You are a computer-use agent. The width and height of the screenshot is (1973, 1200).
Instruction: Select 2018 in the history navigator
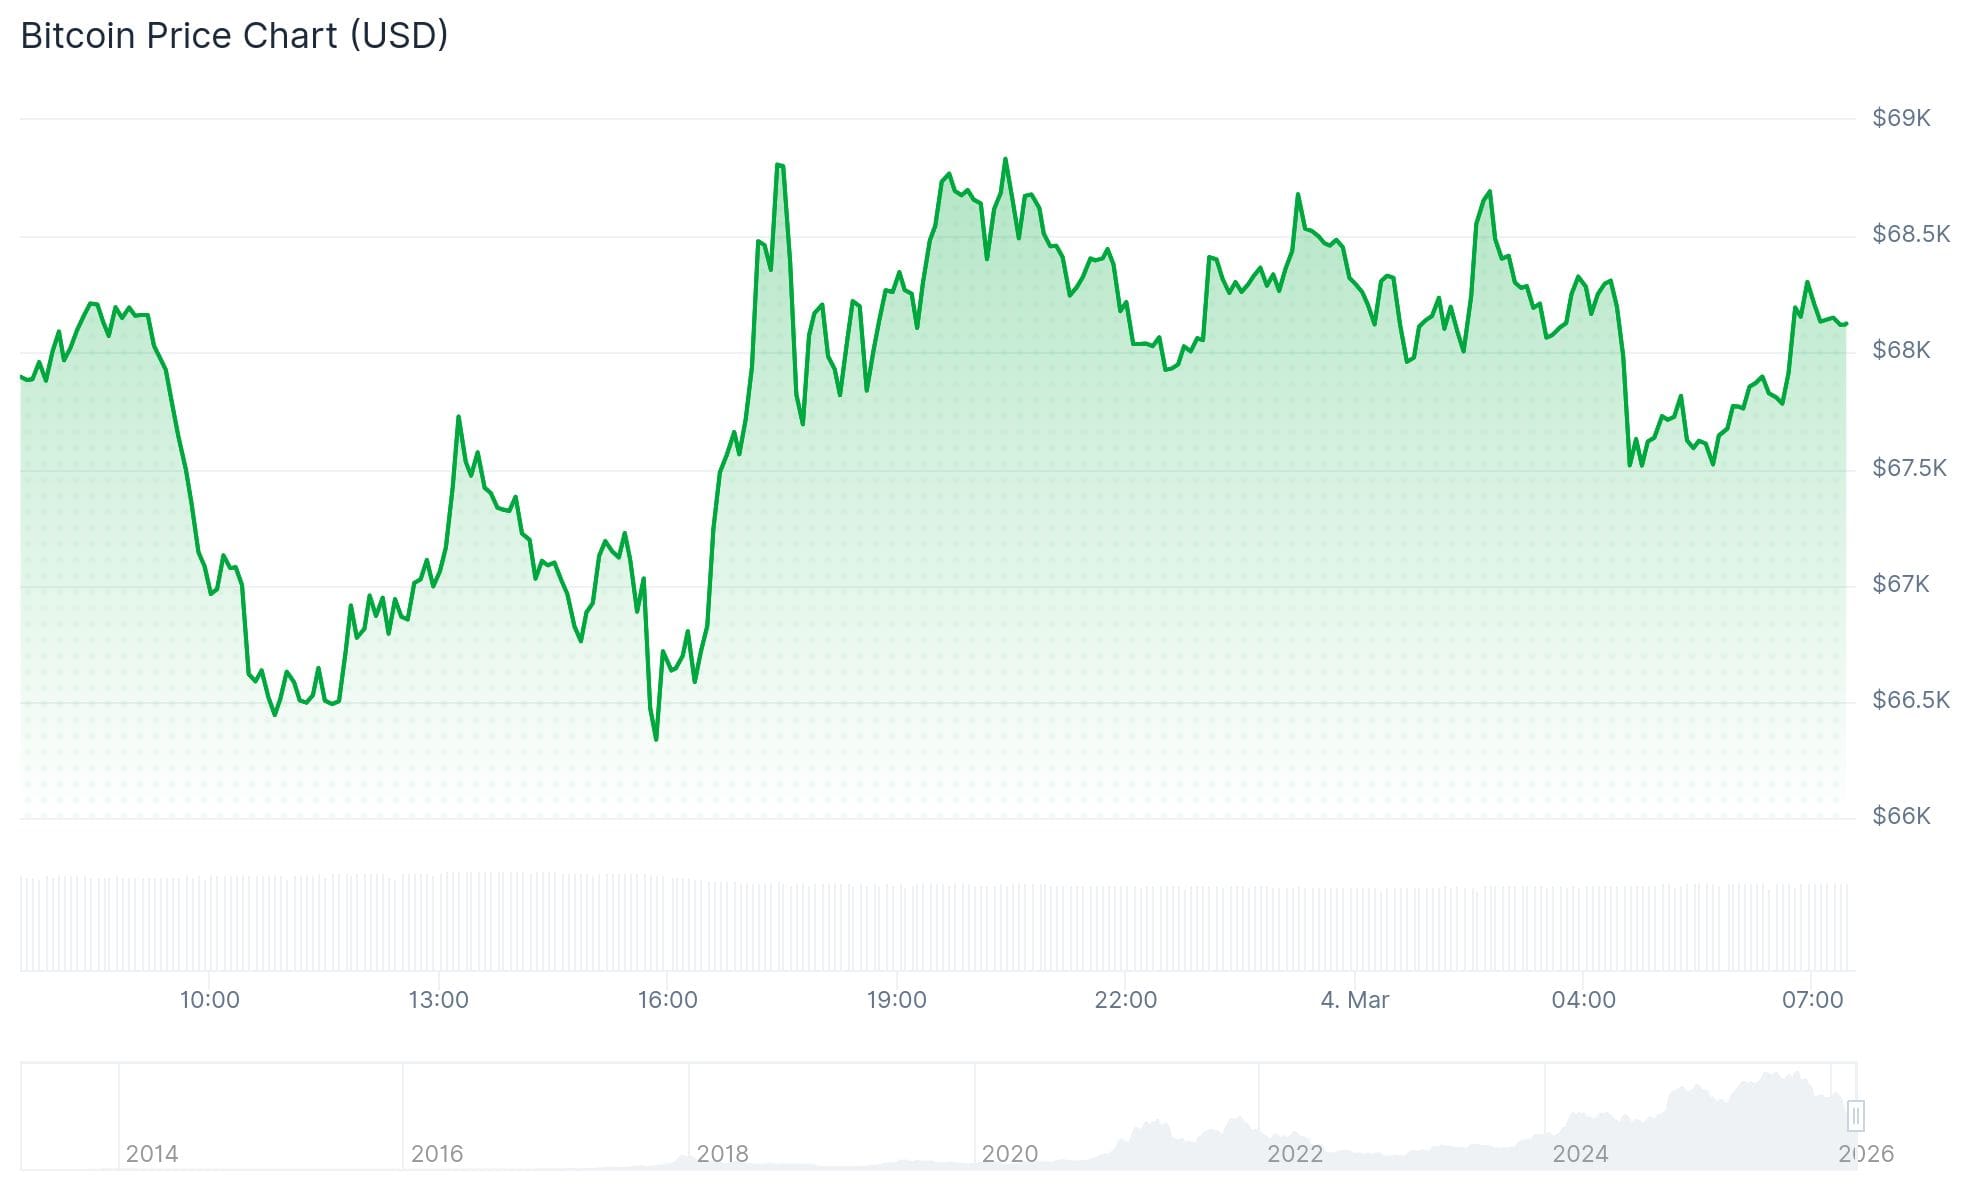coord(722,1154)
